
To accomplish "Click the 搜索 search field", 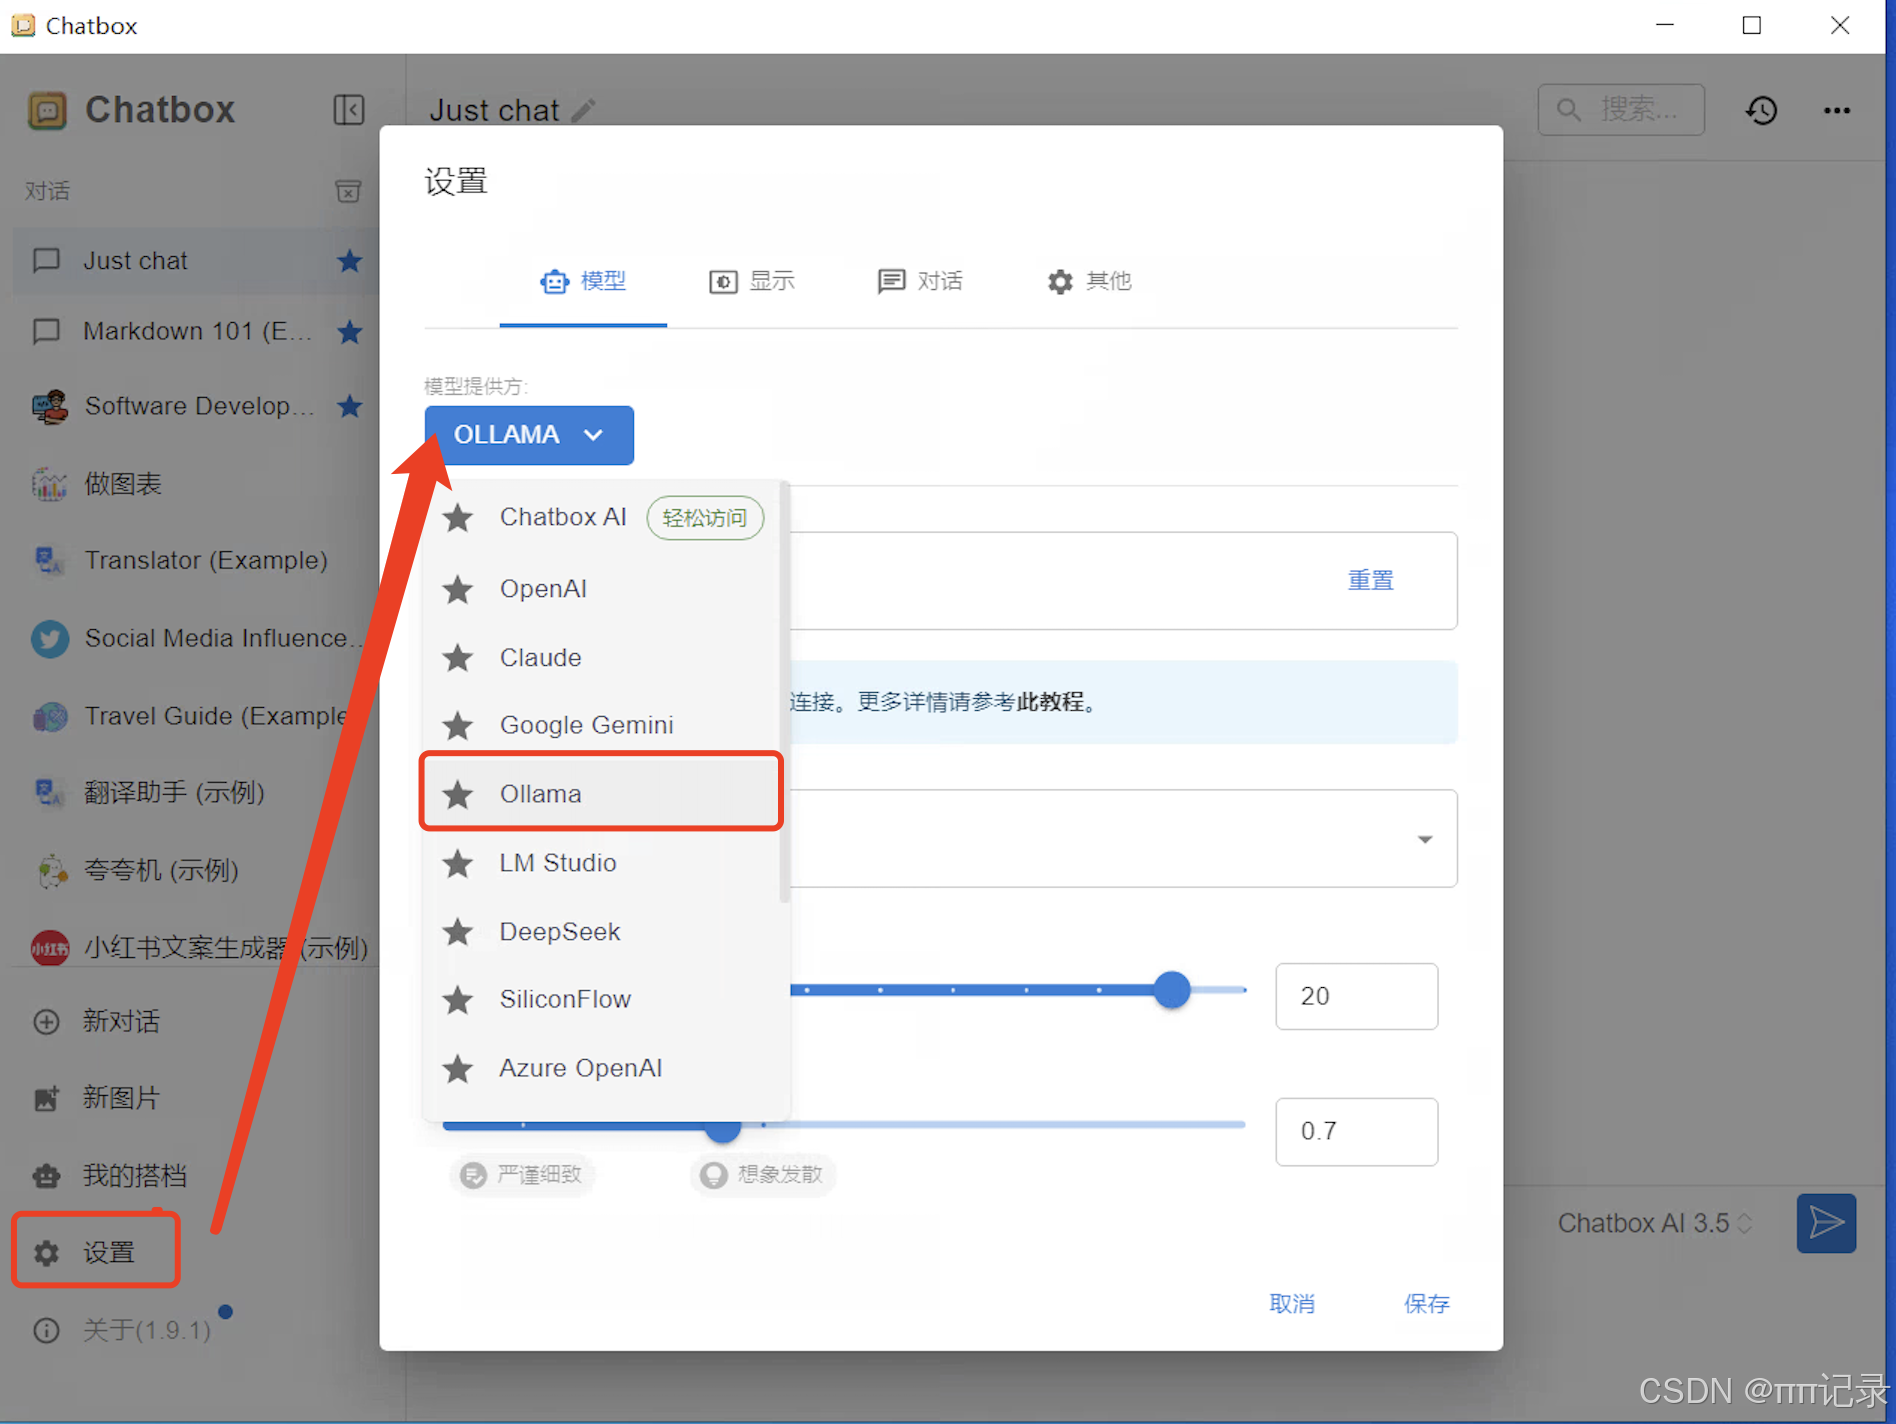I will click(x=1621, y=109).
